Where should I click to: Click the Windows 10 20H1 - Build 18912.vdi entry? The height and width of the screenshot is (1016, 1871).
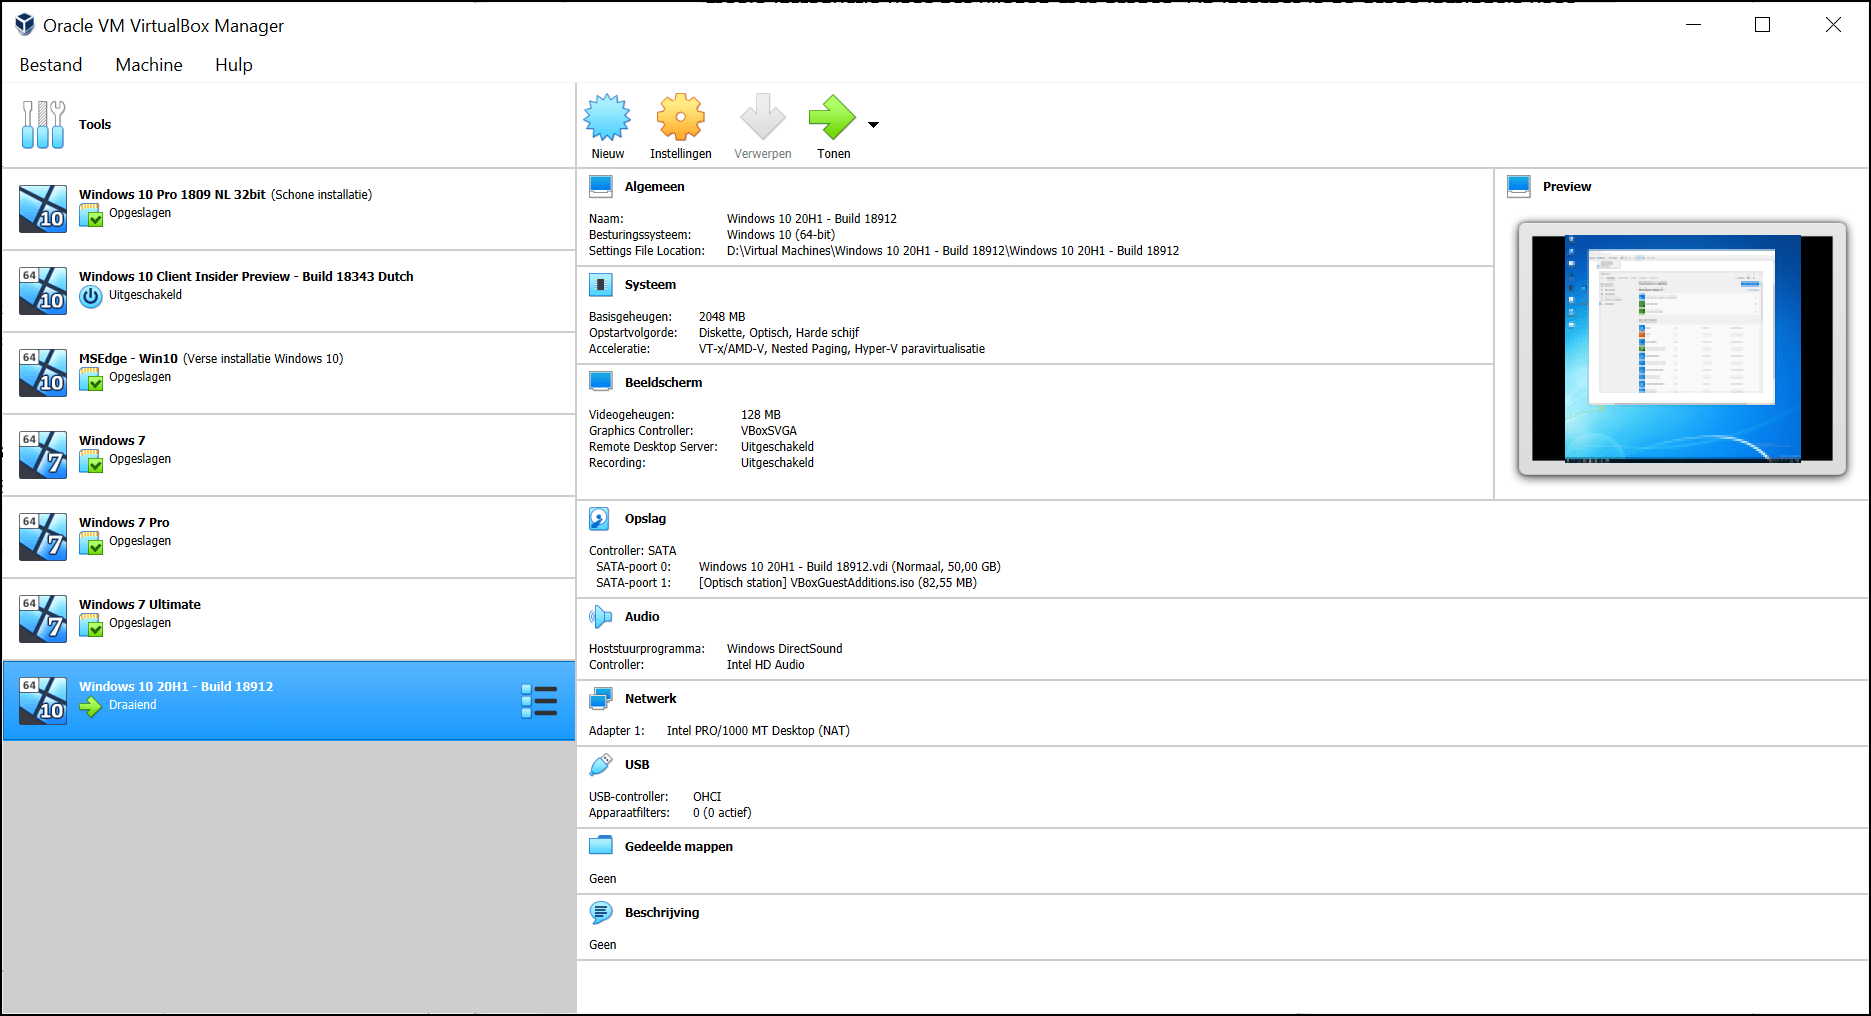(x=850, y=567)
